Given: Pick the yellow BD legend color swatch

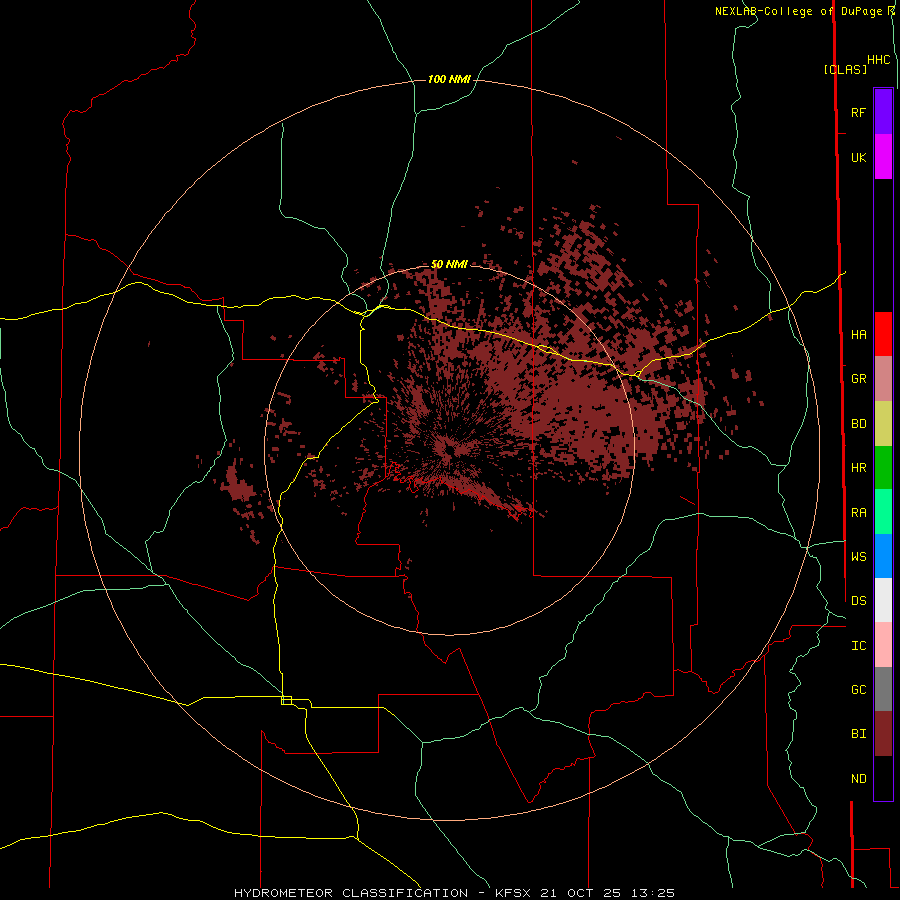Looking at the screenshot, I should (883, 424).
